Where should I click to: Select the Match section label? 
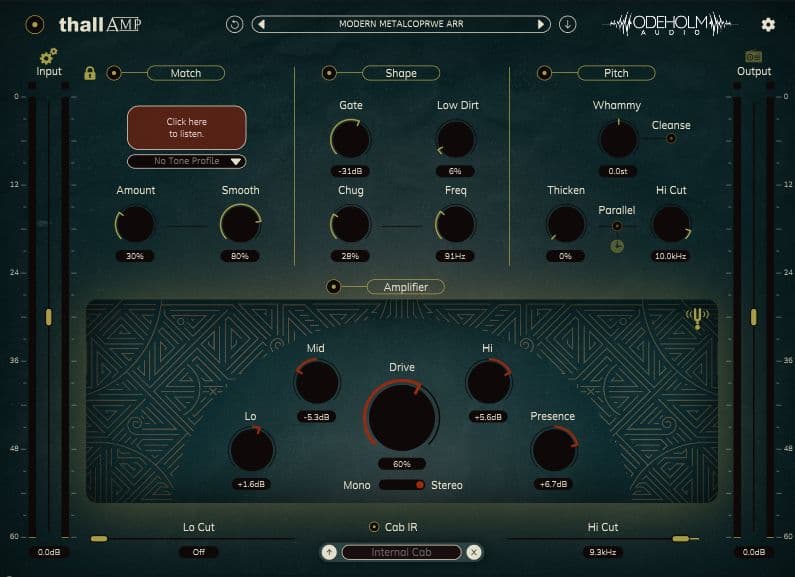[x=186, y=73]
